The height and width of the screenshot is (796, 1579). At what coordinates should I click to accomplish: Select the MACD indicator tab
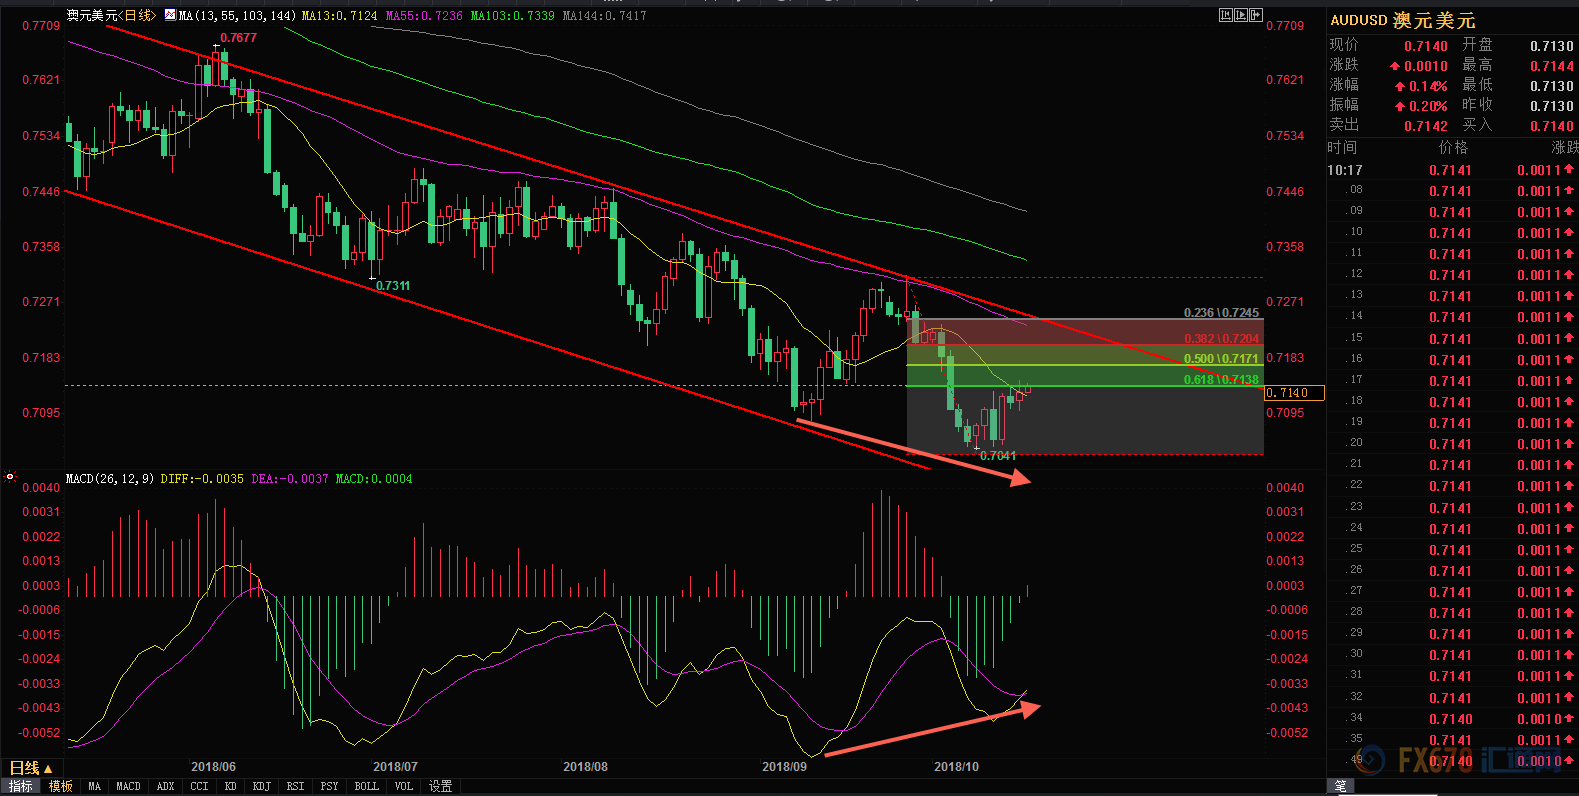[128, 786]
